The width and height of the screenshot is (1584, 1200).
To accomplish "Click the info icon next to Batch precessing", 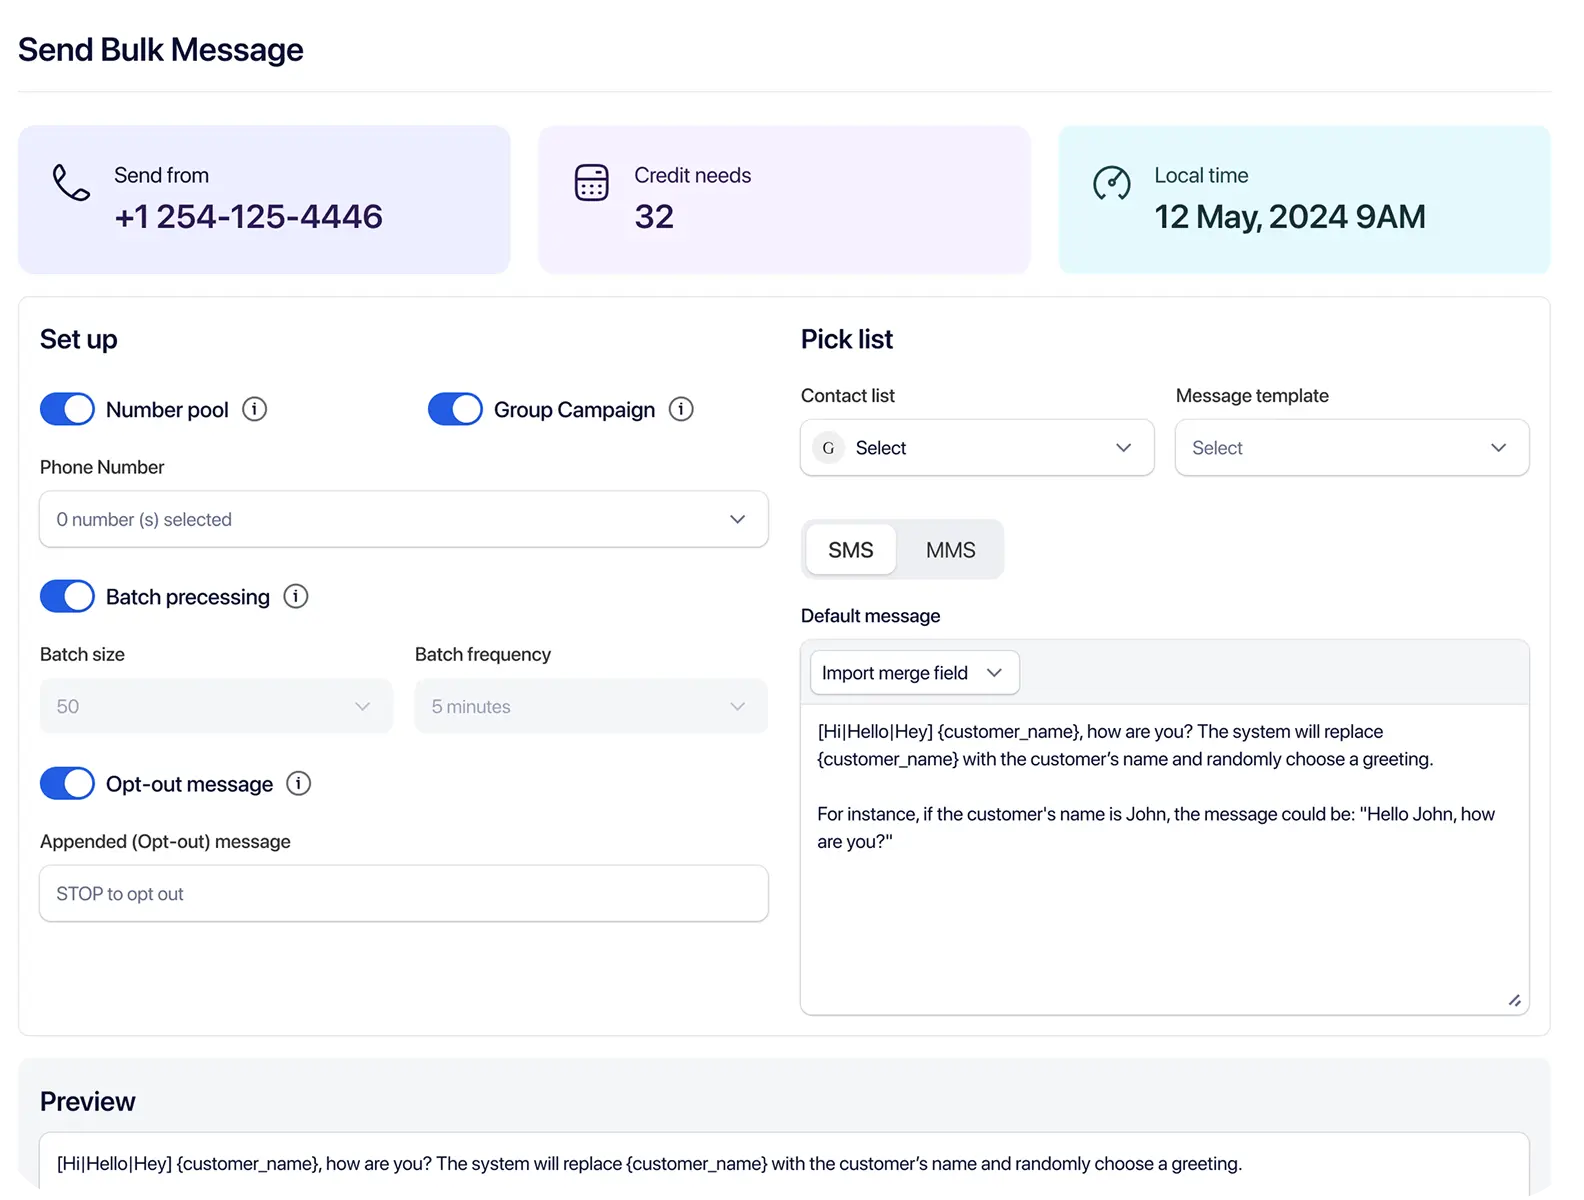I will [x=296, y=596].
